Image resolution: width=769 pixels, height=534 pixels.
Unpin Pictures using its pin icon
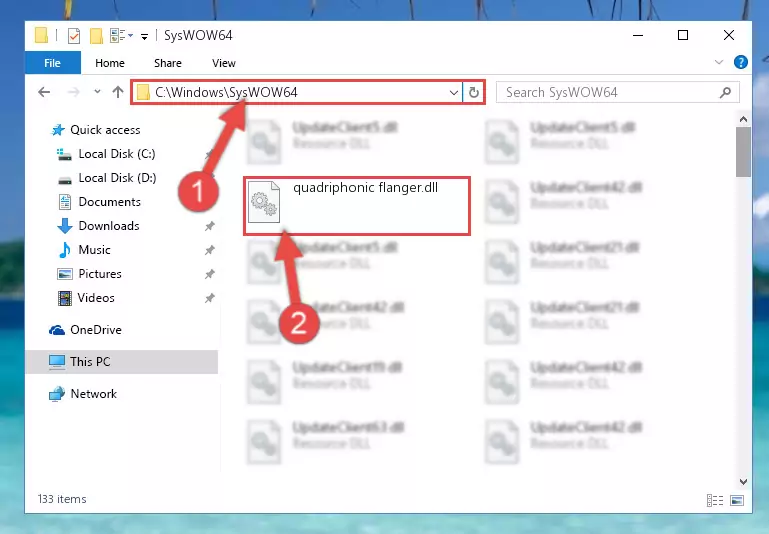click(209, 274)
